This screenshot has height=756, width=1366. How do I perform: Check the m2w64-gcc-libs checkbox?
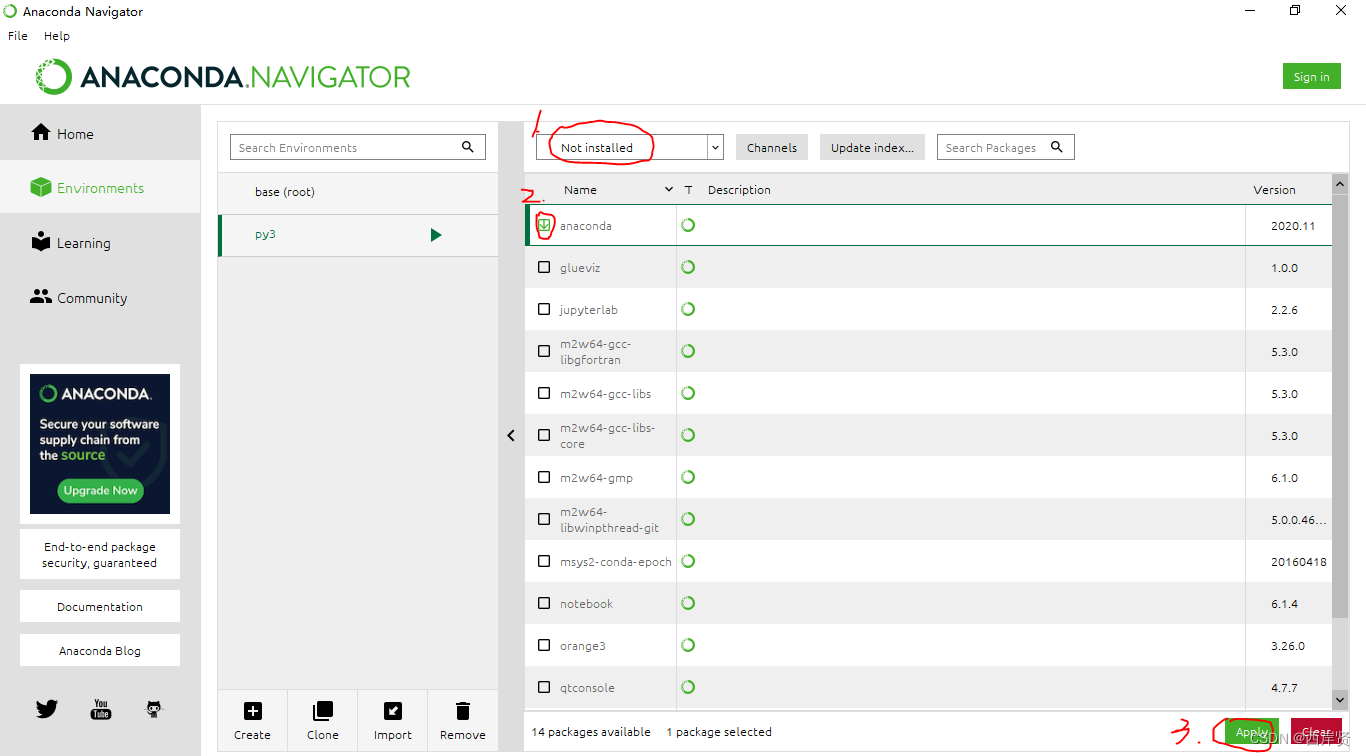[544, 393]
